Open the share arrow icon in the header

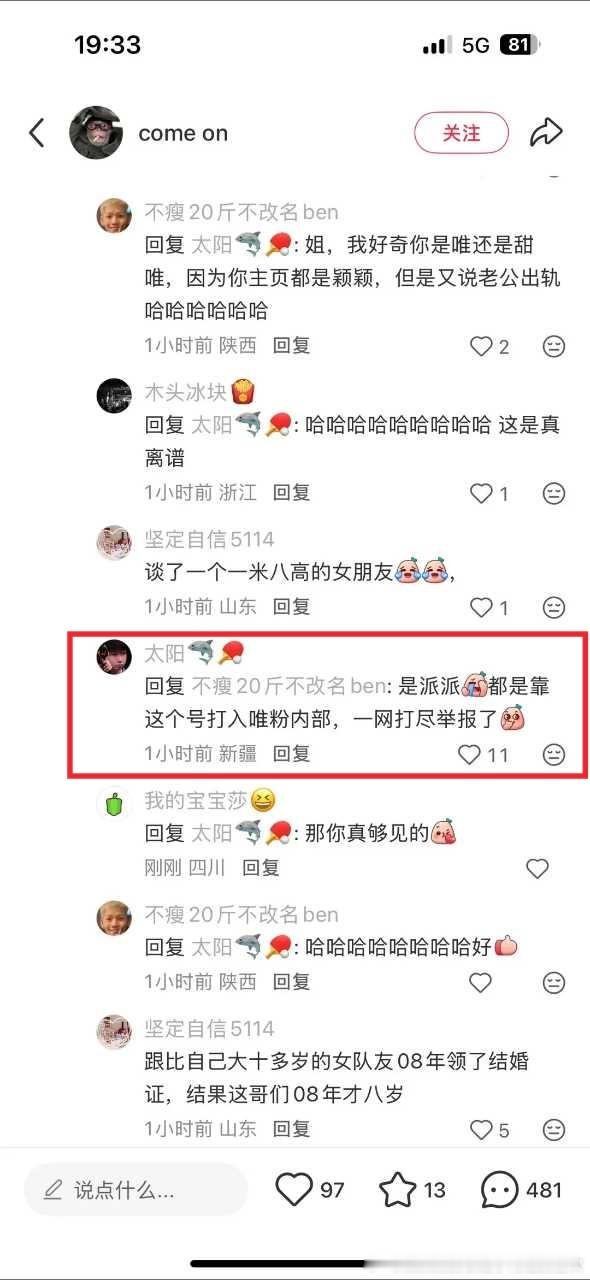546,132
